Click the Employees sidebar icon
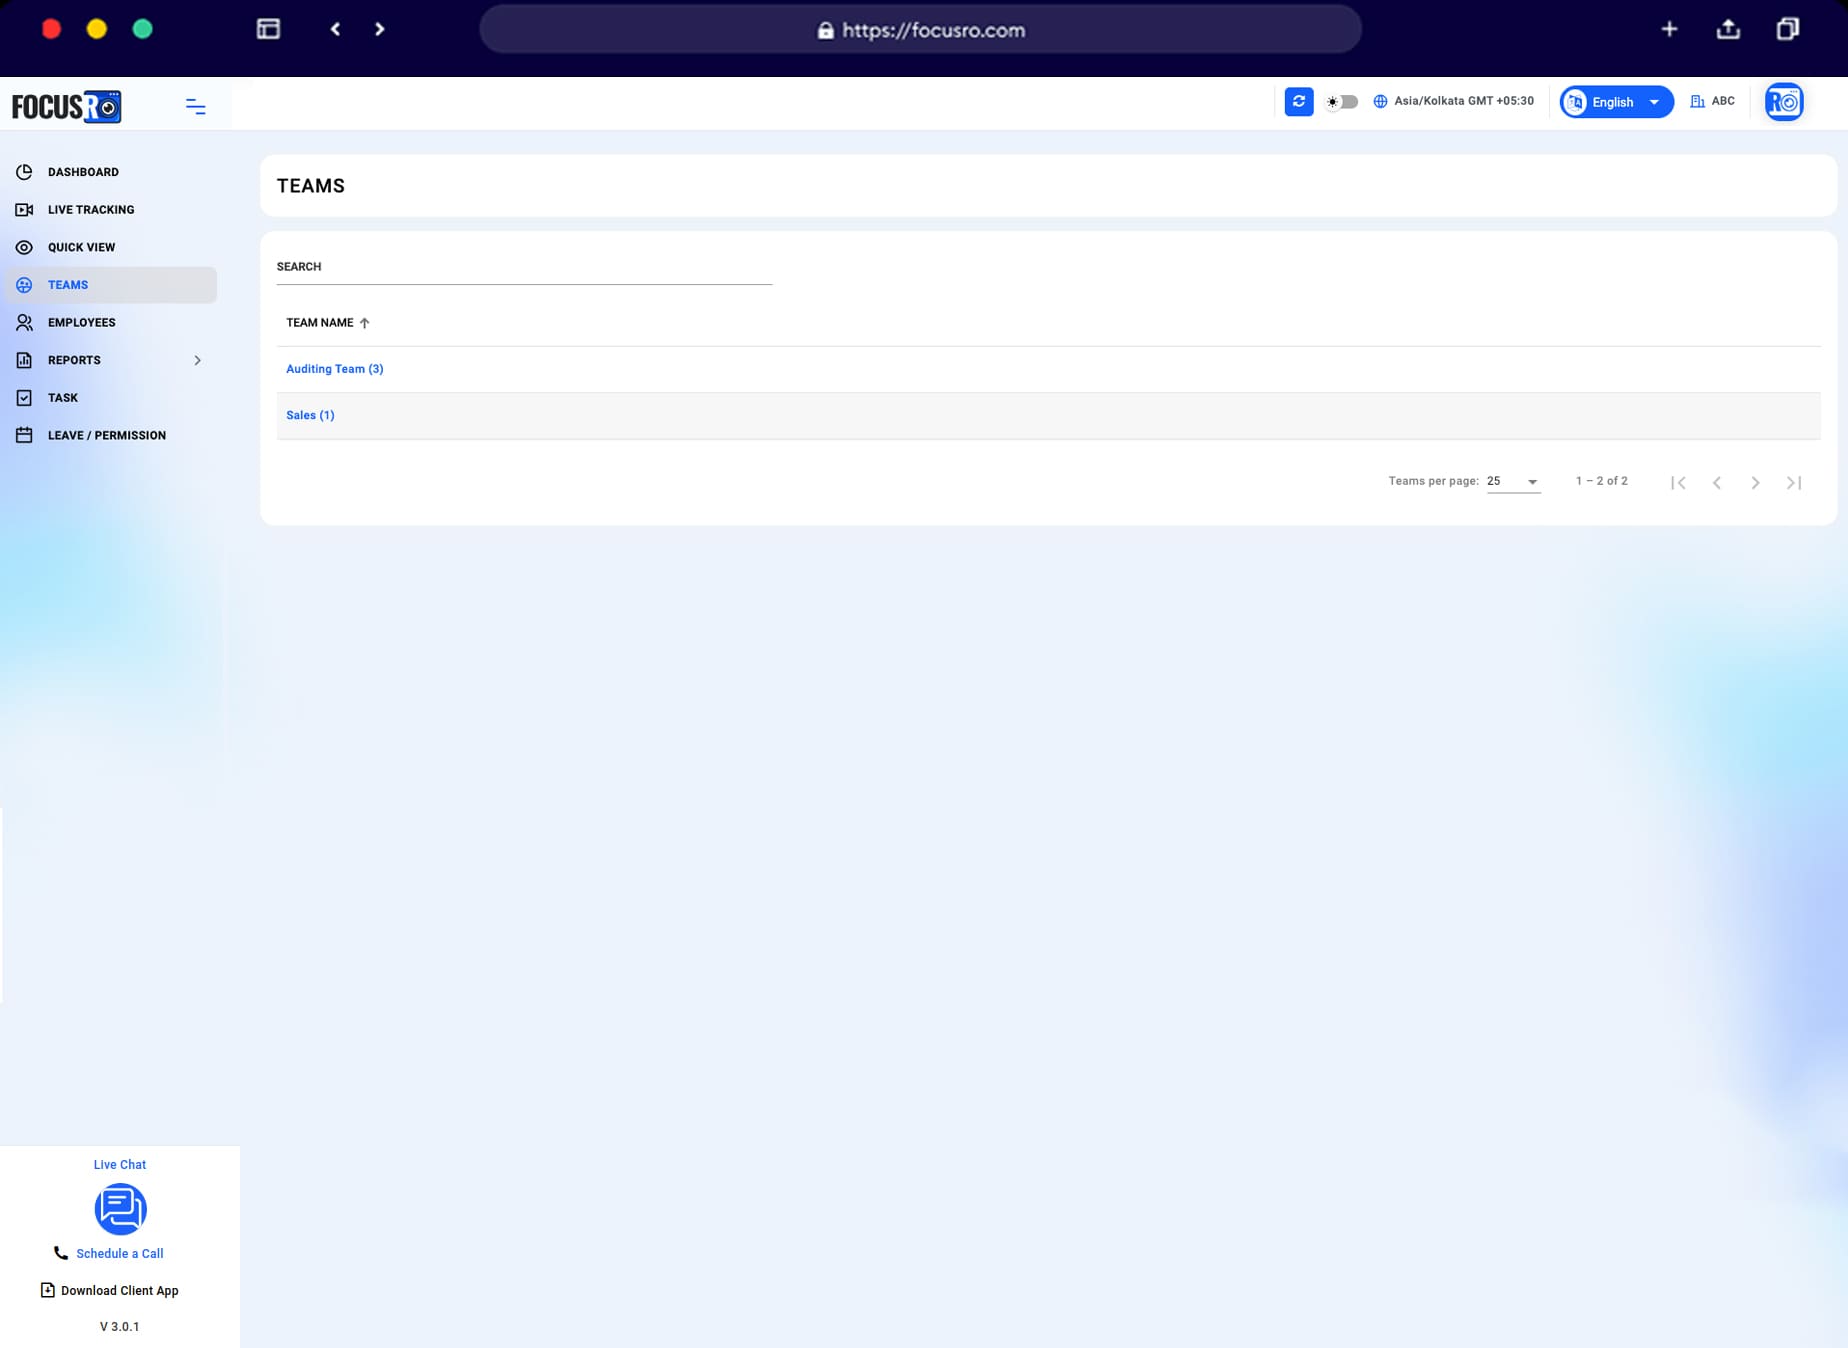Image resolution: width=1848 pixels, height=1348 pixels. click(25, 322)
